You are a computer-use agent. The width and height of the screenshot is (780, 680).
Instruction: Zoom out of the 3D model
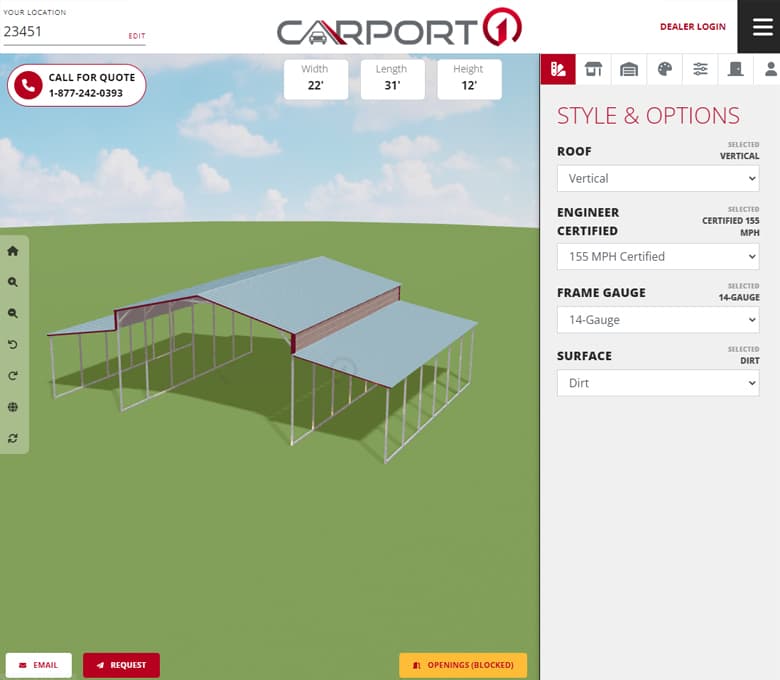coord(13,314)
